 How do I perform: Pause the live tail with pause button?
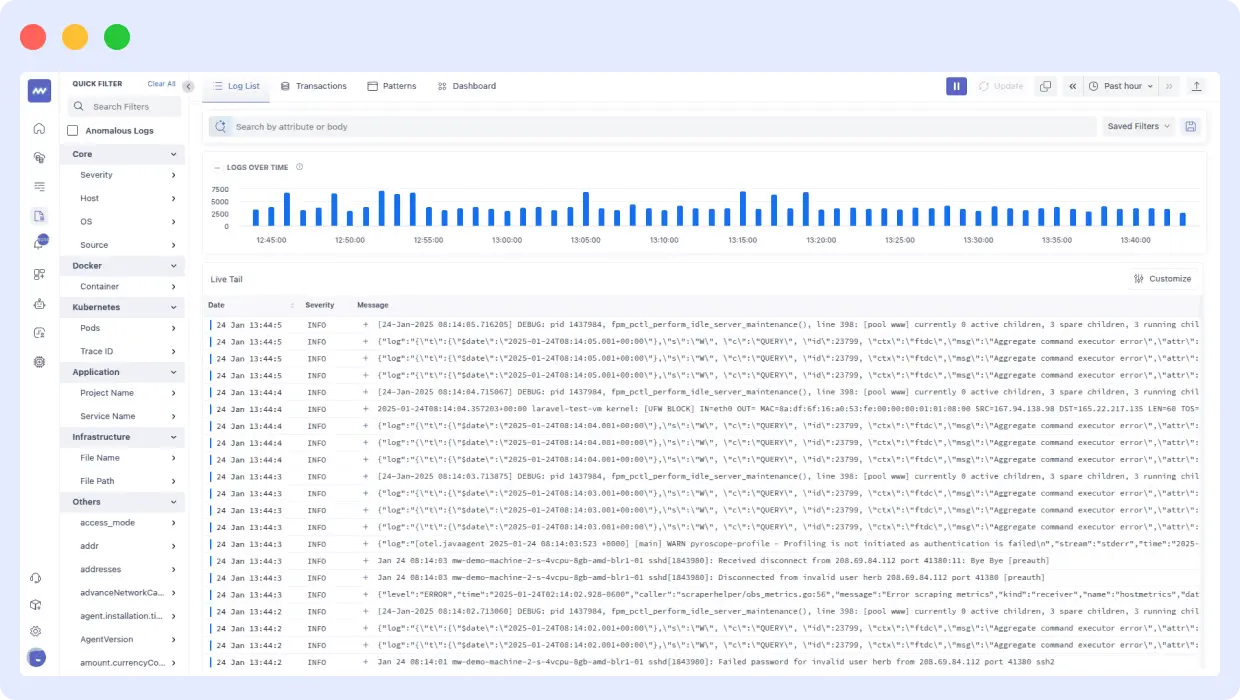pos(956,86)
